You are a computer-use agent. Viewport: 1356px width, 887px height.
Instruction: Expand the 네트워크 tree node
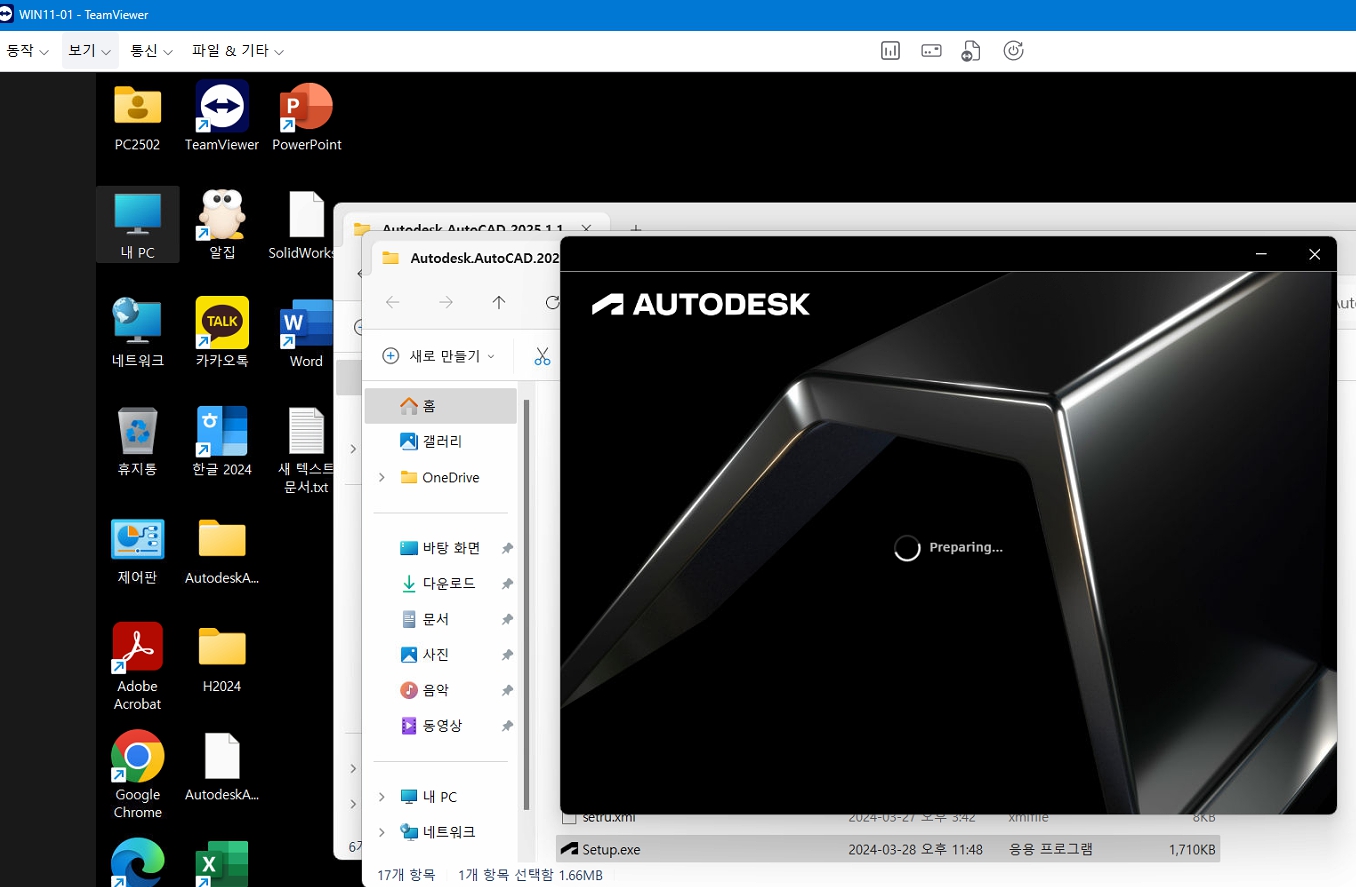point(381,832)
